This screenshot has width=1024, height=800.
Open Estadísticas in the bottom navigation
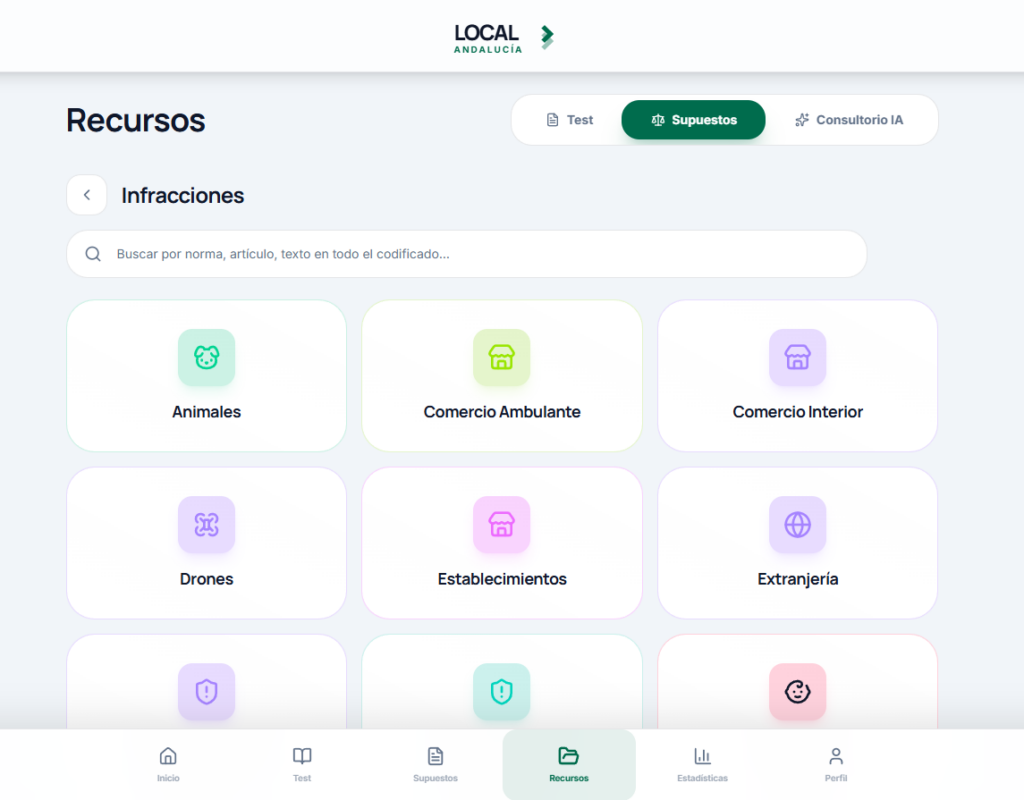click(702, 764)
